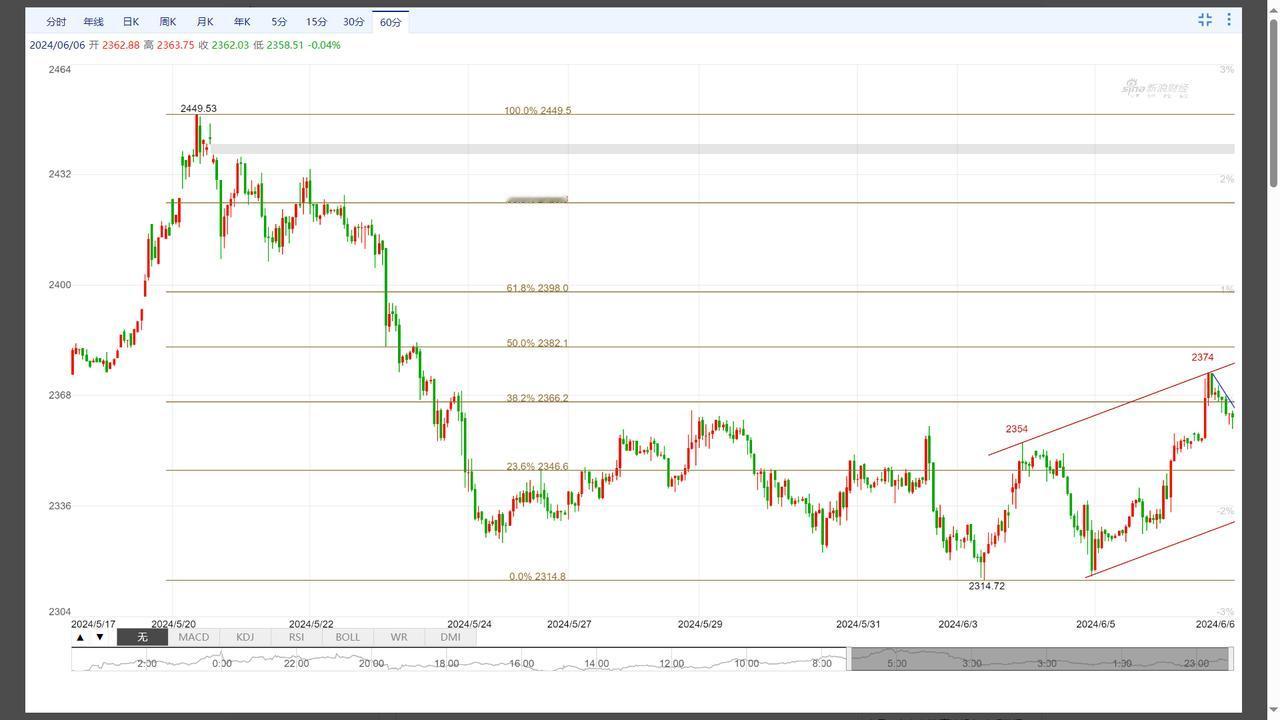Click the gray selected range in navigator
Image resolution: width=1280 pixels, height=720 pixels.
1040,659
